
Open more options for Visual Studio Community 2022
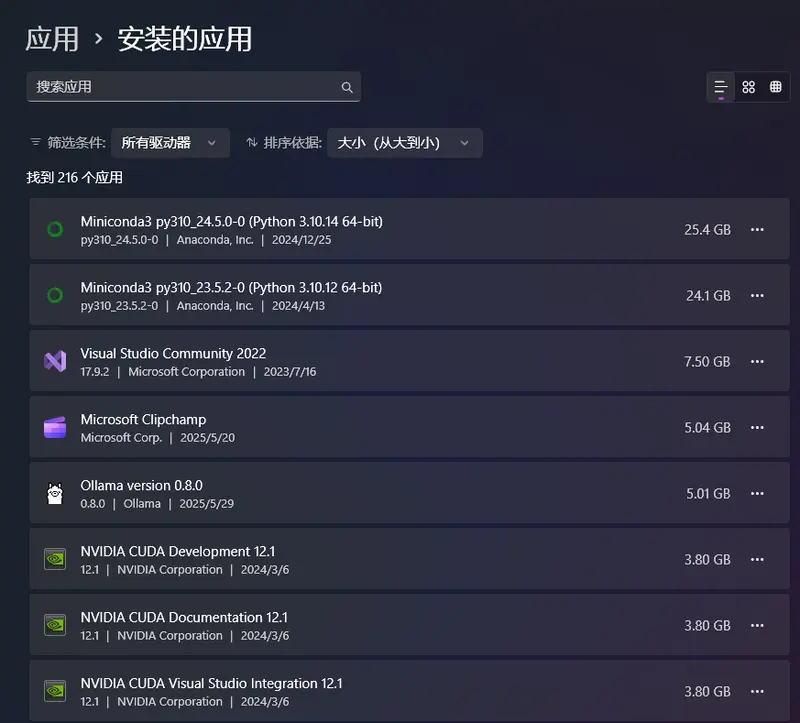pyautogui.click(x=757, y=362)
